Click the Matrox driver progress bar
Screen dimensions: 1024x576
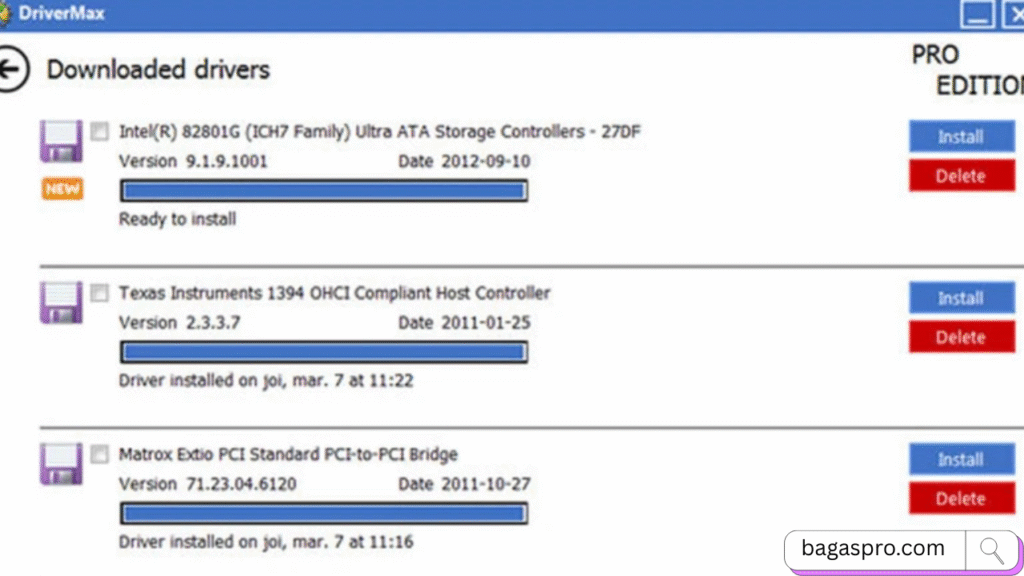pos(323,513)
